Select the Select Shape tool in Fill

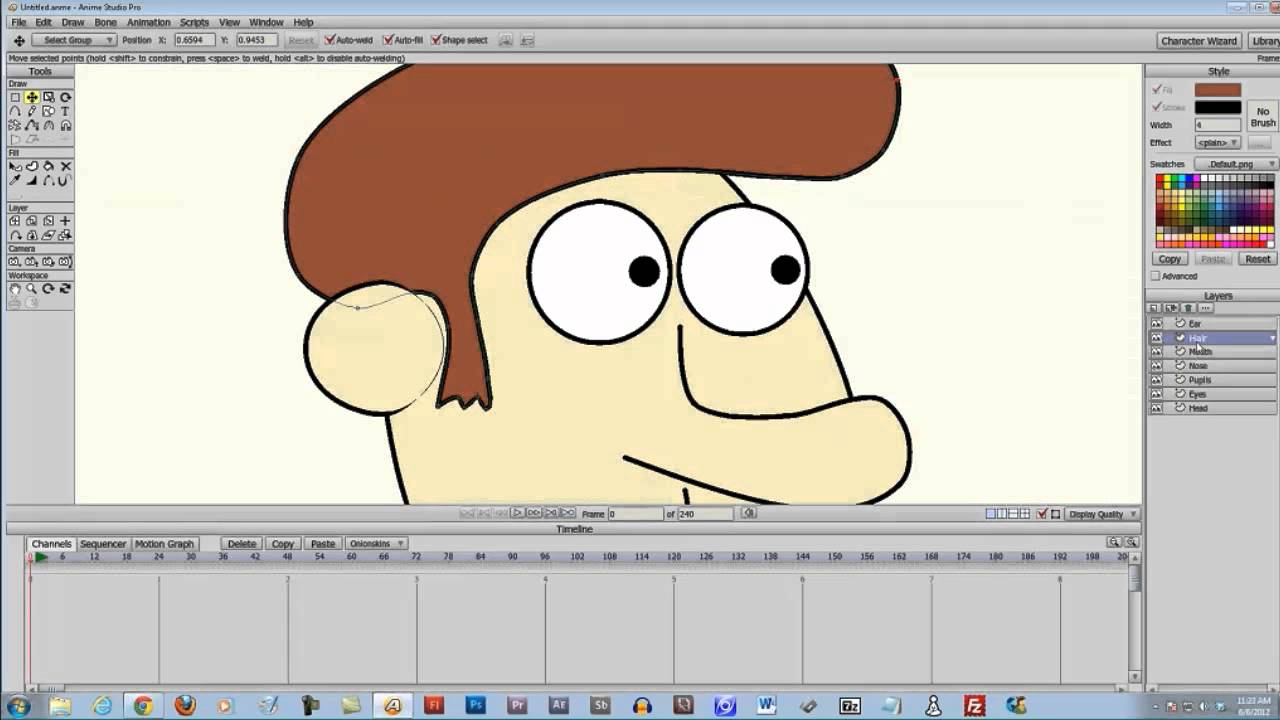tap(15, 166)
